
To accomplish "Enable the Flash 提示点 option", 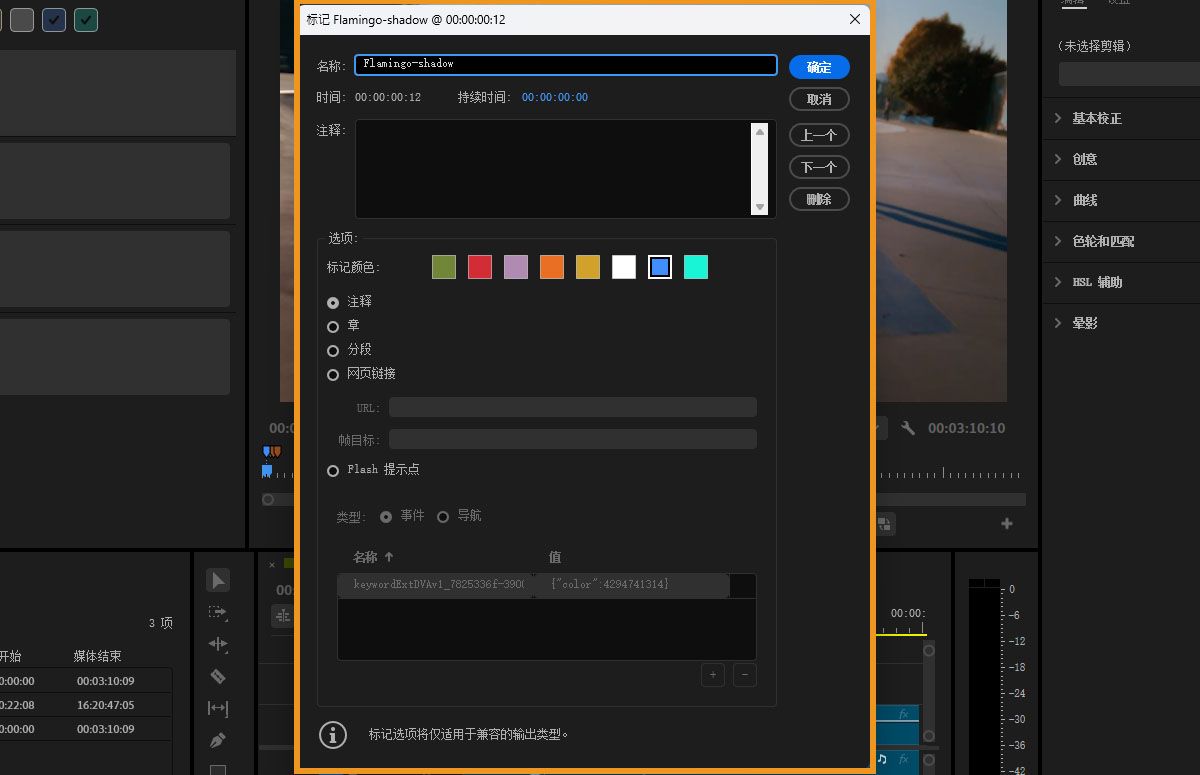I will 333,470.
